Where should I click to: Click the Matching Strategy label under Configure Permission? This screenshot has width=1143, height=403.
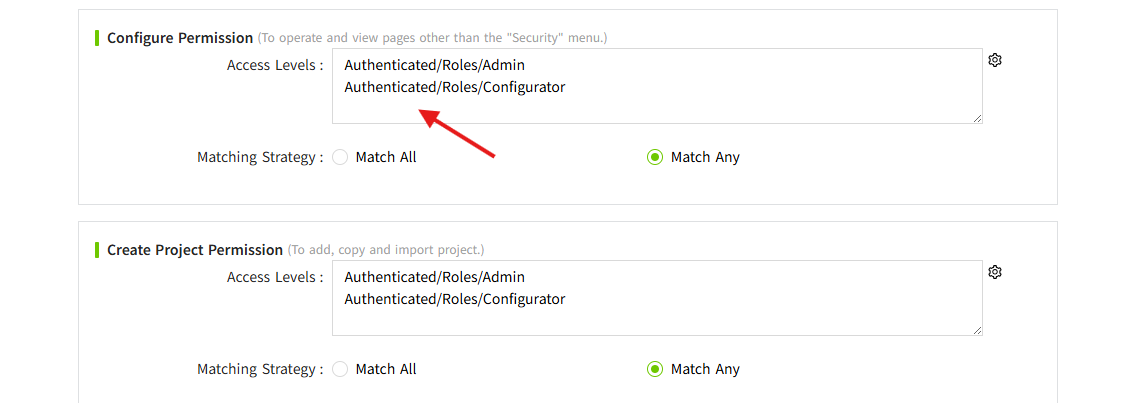259,157
